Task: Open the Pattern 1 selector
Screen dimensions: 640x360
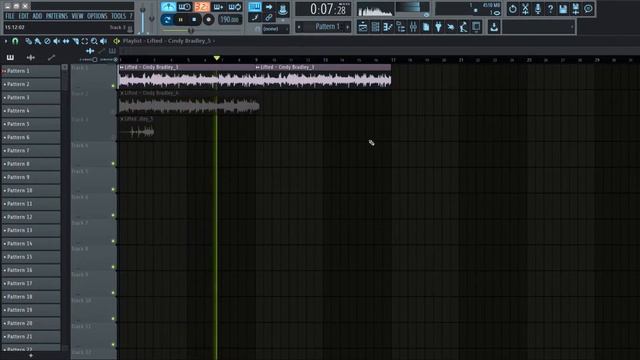Action: click(327, 27)
